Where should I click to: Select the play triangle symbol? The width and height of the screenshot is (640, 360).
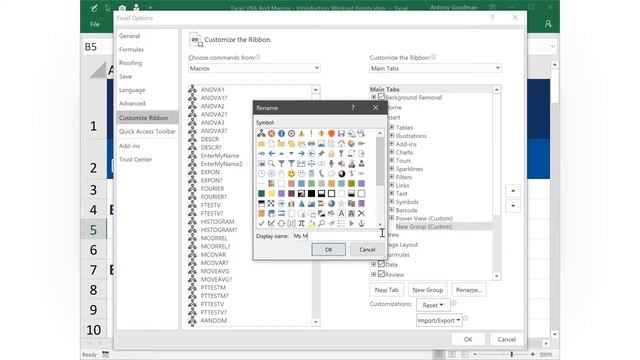(x=351, y=223)
